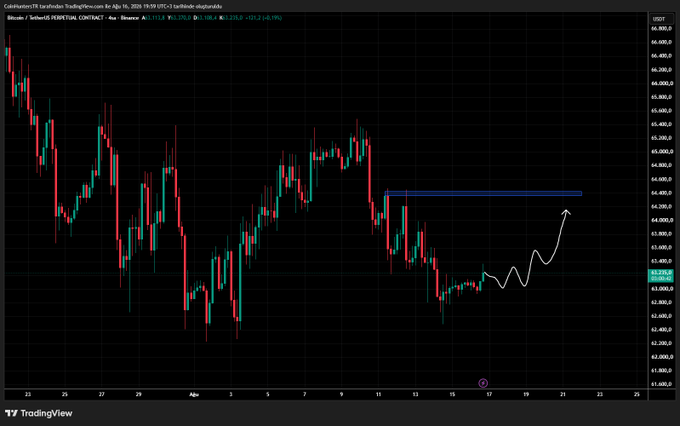Image resolution: width=680 pixels, height=426 pixels.
Task: Click the USDT currency label above the price axis
Action: 659,19
